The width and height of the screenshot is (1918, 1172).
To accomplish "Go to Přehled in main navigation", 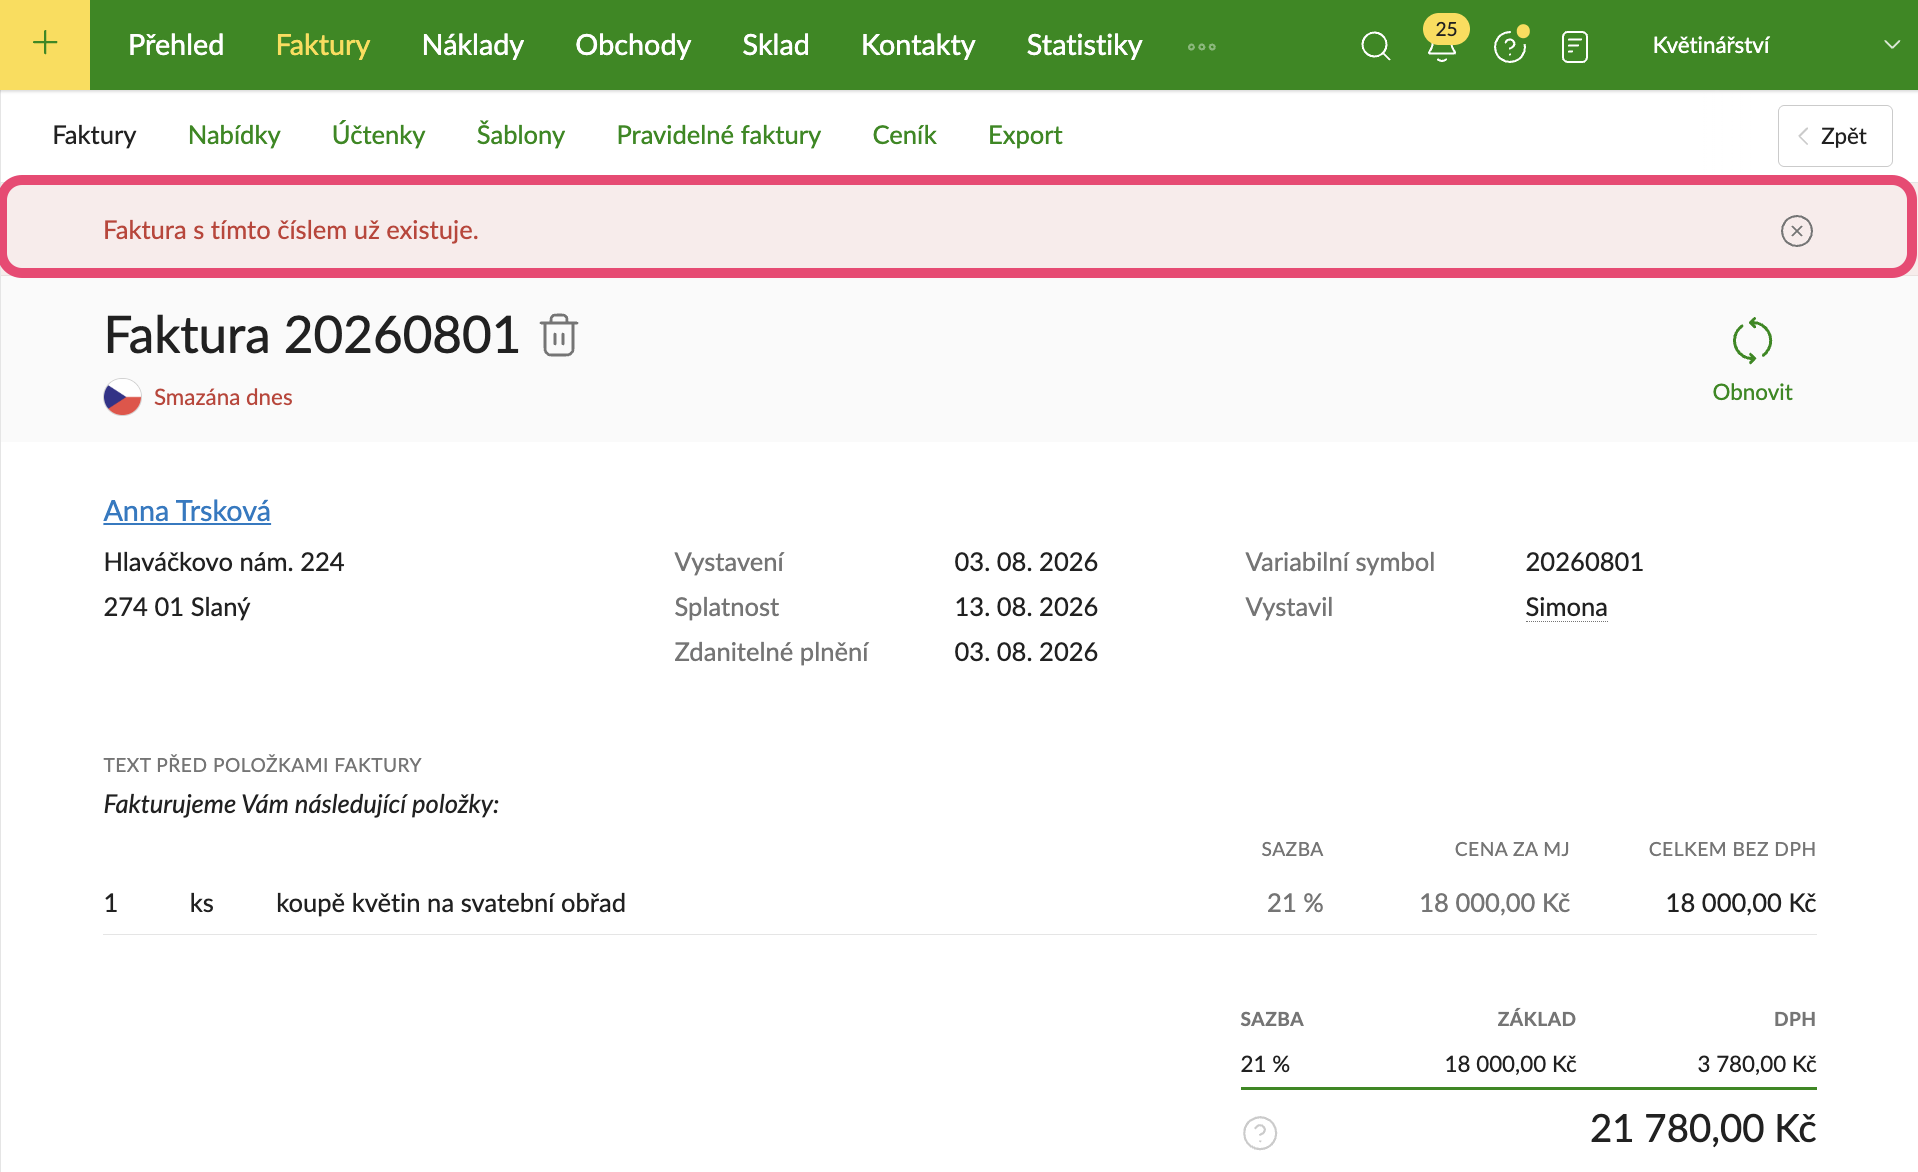I will point(176,45).
